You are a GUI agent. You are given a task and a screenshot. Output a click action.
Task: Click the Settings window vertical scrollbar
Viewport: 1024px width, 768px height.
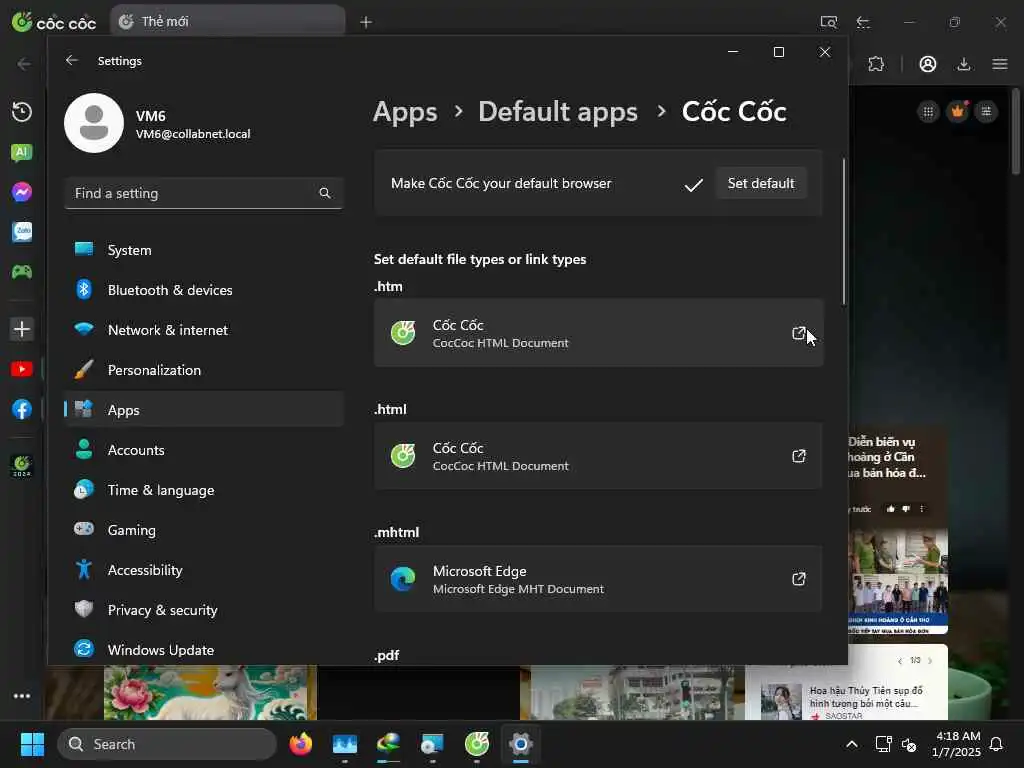coord(844,231)
